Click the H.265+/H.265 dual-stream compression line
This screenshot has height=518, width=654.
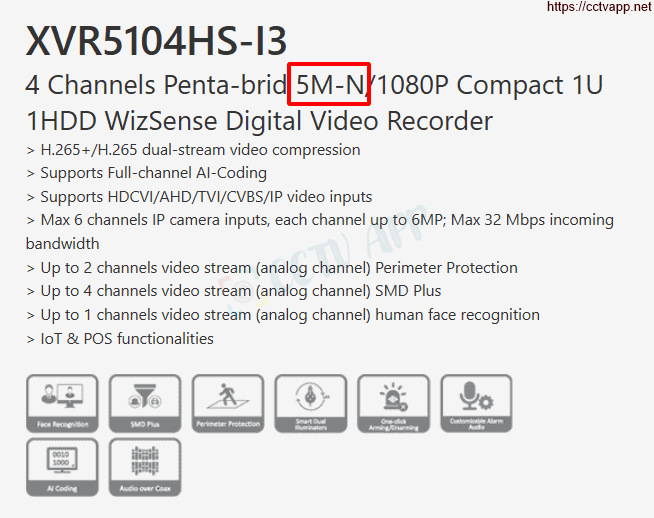pos(193,150)
